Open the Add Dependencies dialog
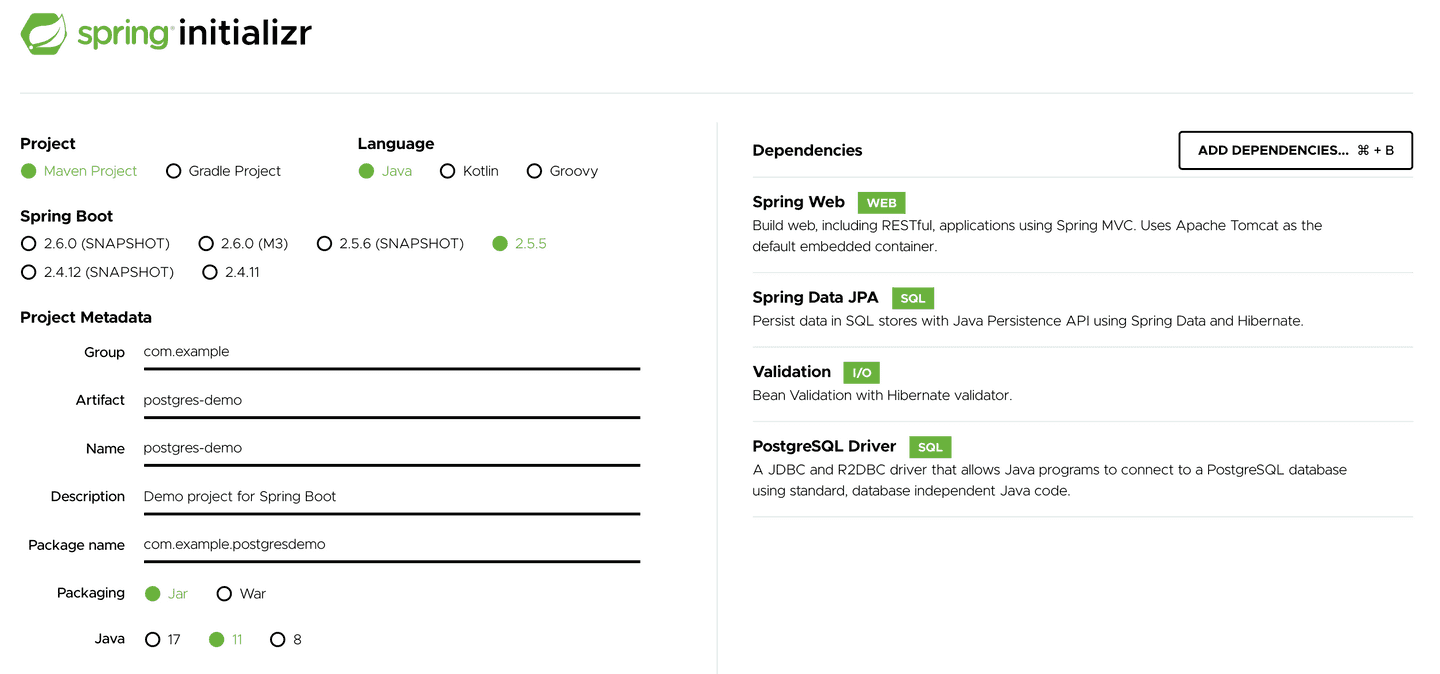 (x=1295, y=150)
